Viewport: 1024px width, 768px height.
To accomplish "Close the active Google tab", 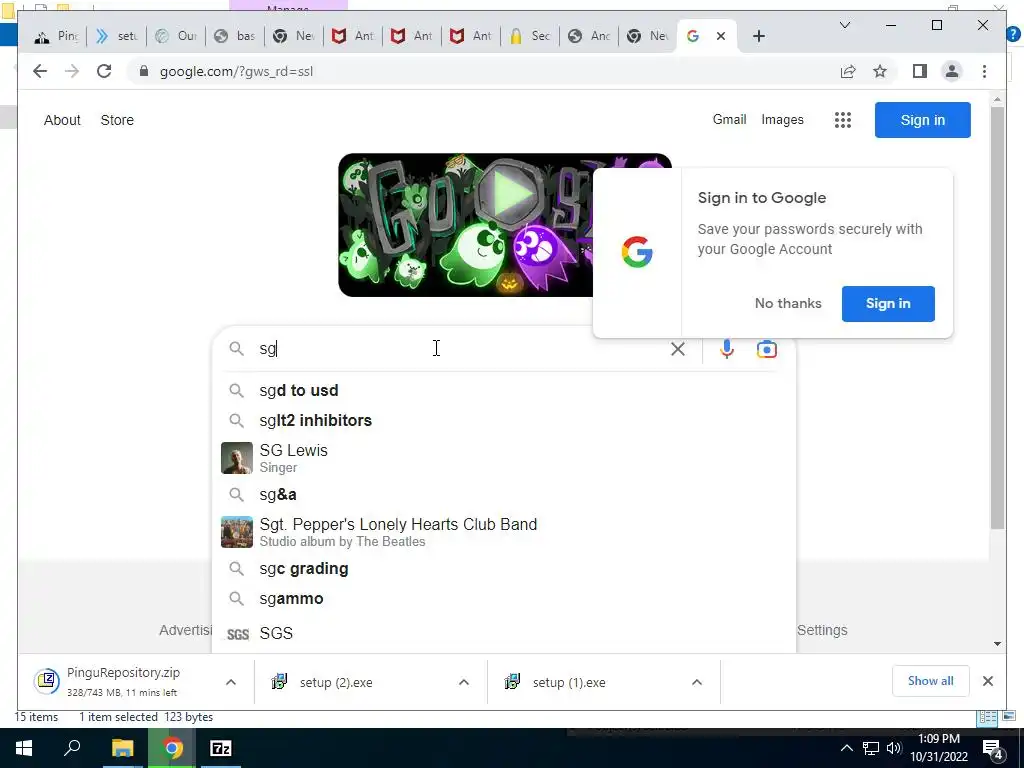I will 721,36.
